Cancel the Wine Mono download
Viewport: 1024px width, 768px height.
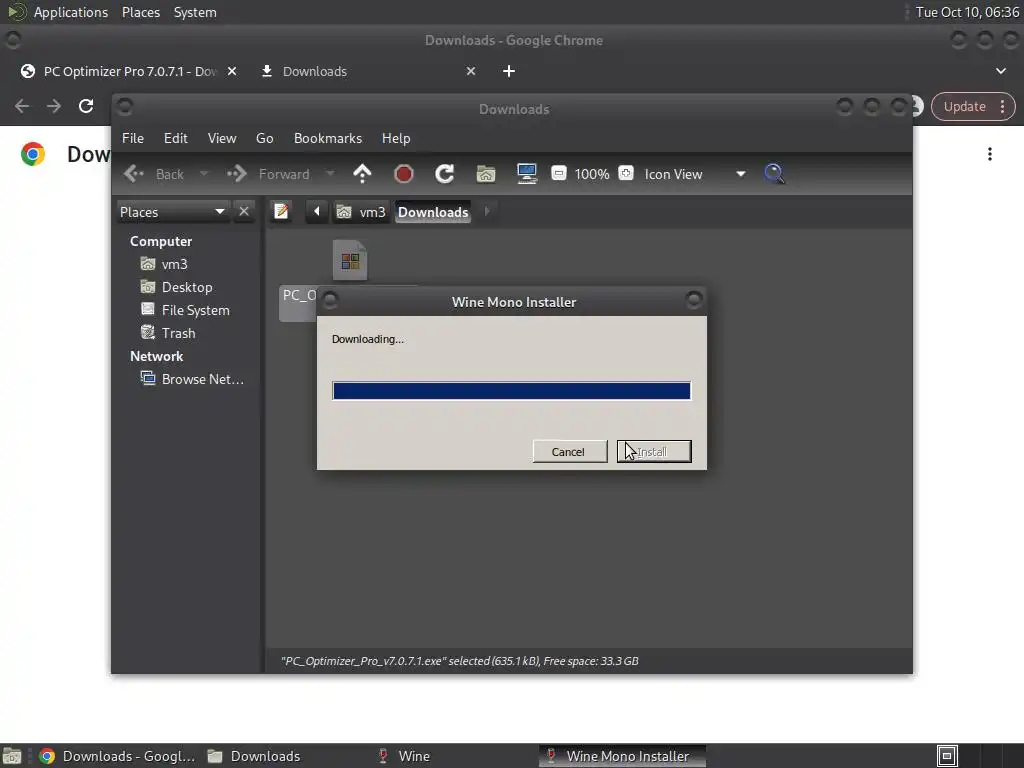point(569,451)
